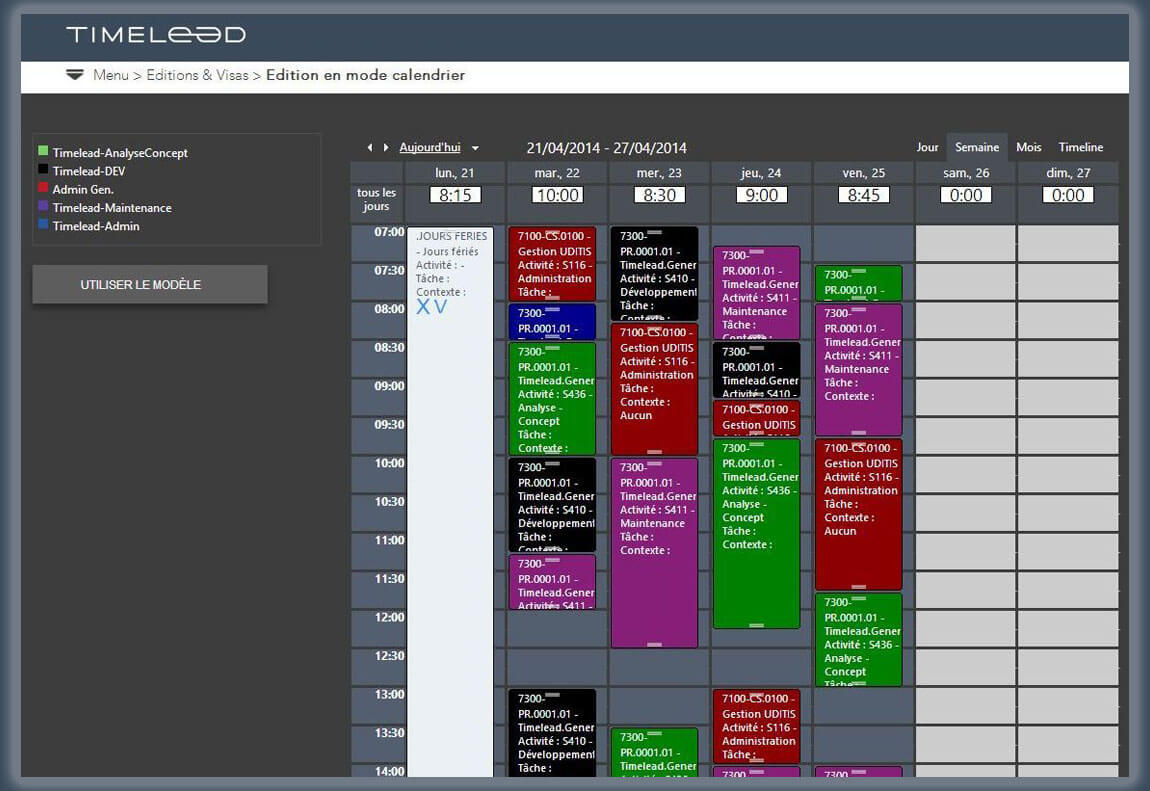The height and width of the screenshot is (791, 1150).
Task: Switch to Mois view
Action: [1028, 147]
